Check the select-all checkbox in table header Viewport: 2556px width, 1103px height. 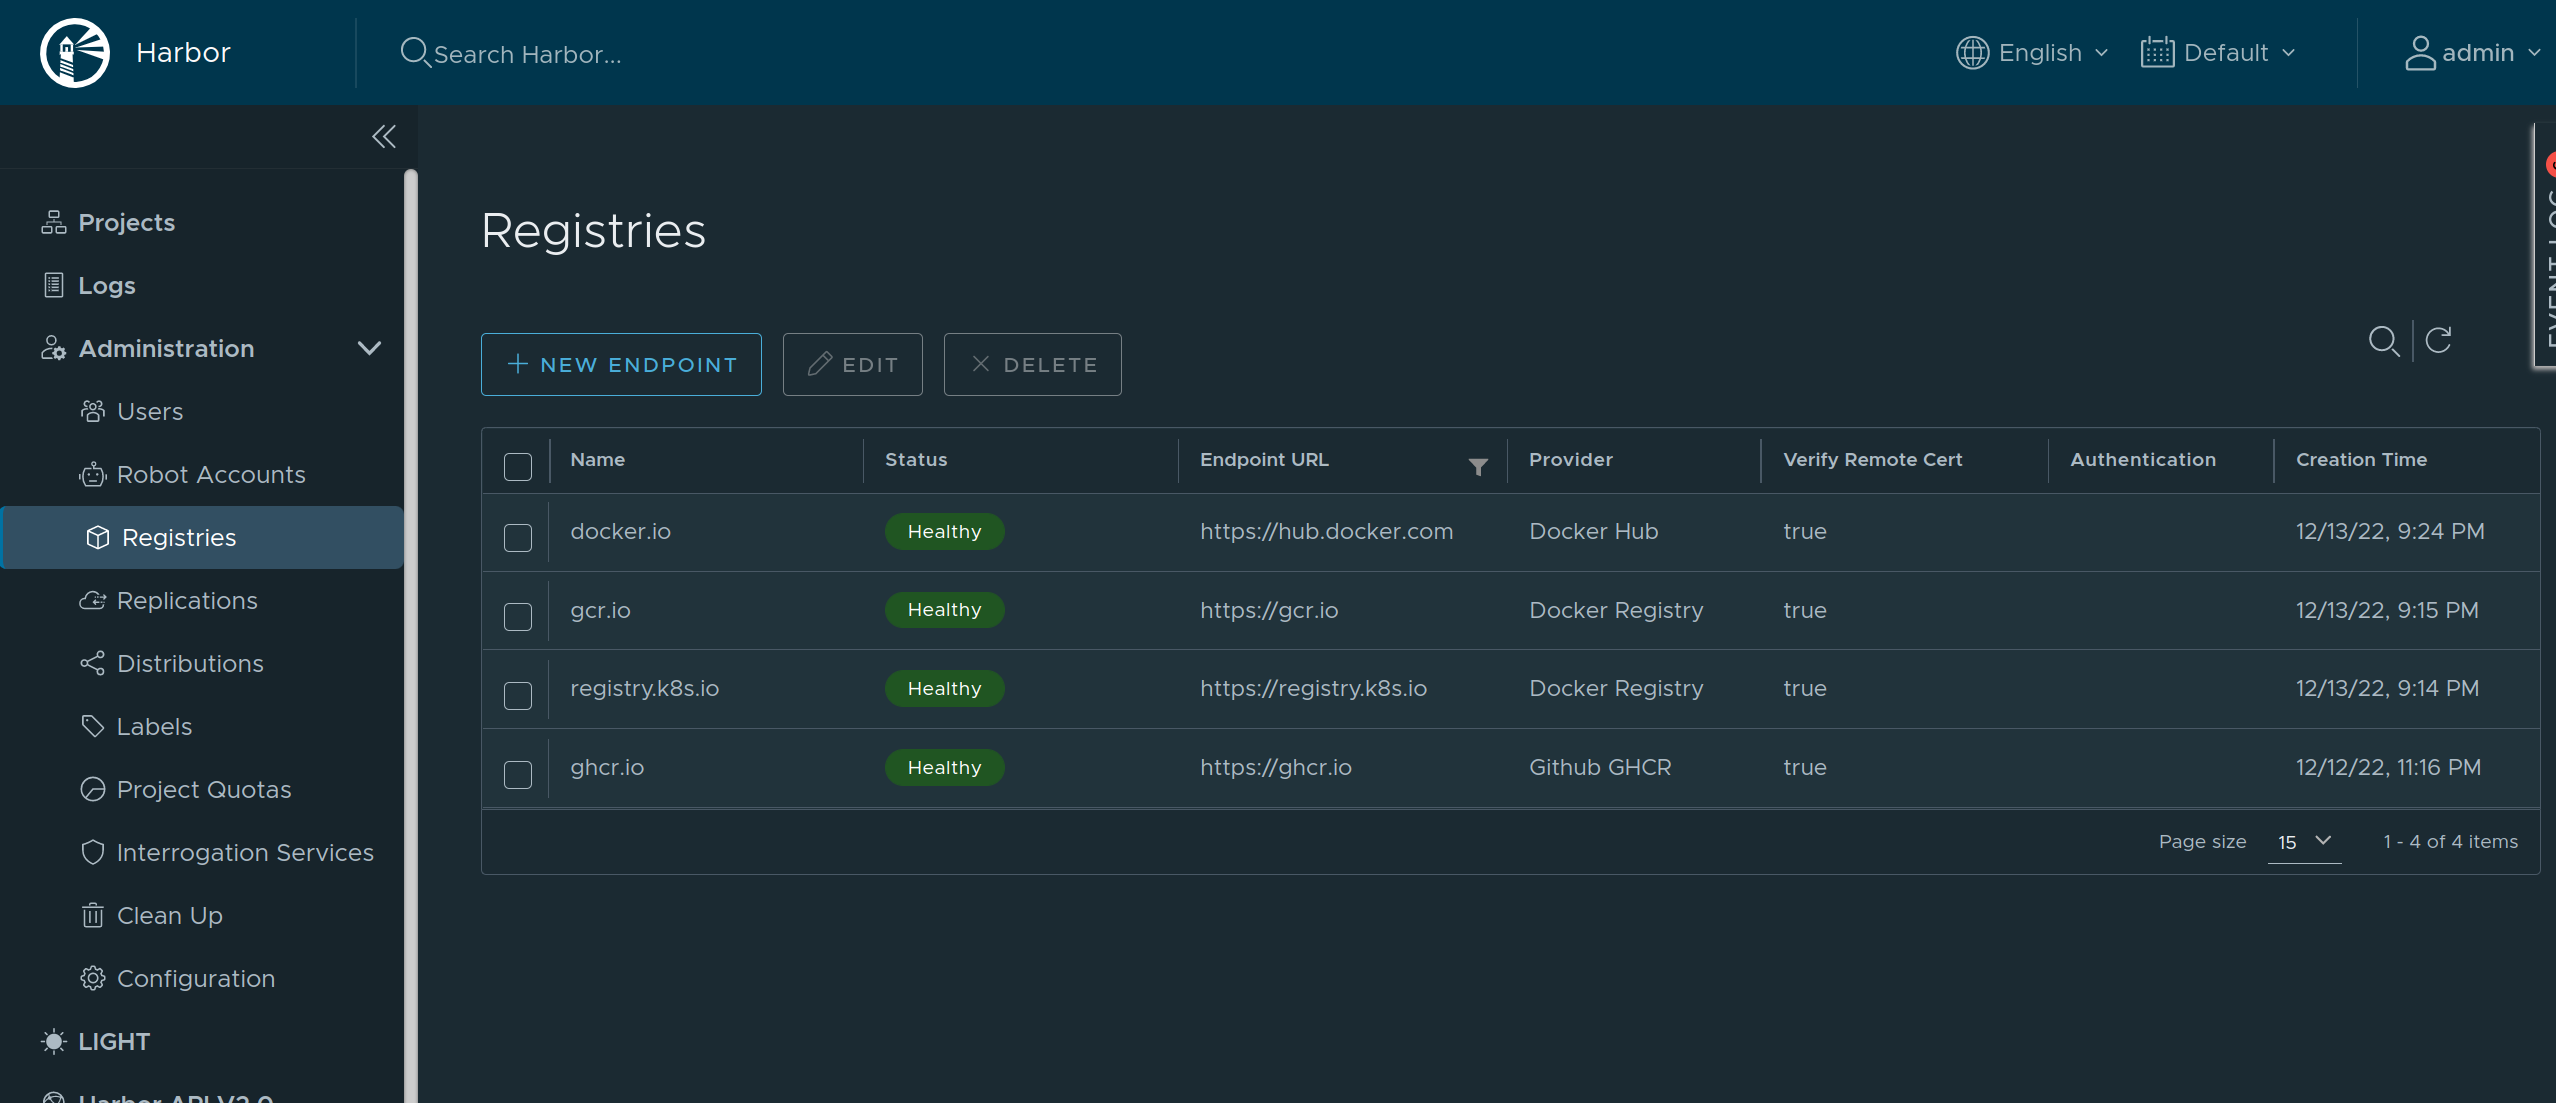517,466
